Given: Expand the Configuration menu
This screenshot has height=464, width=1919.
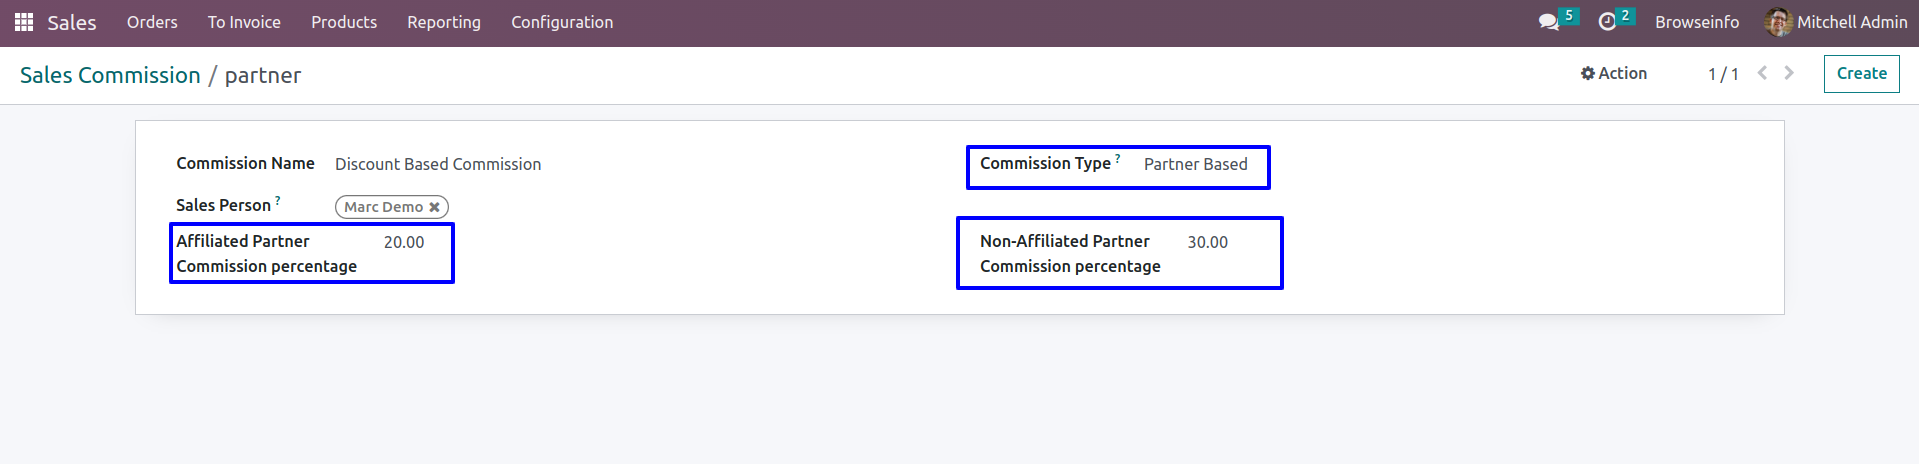Looking at the screenshot, I should [x=562, y=22].
